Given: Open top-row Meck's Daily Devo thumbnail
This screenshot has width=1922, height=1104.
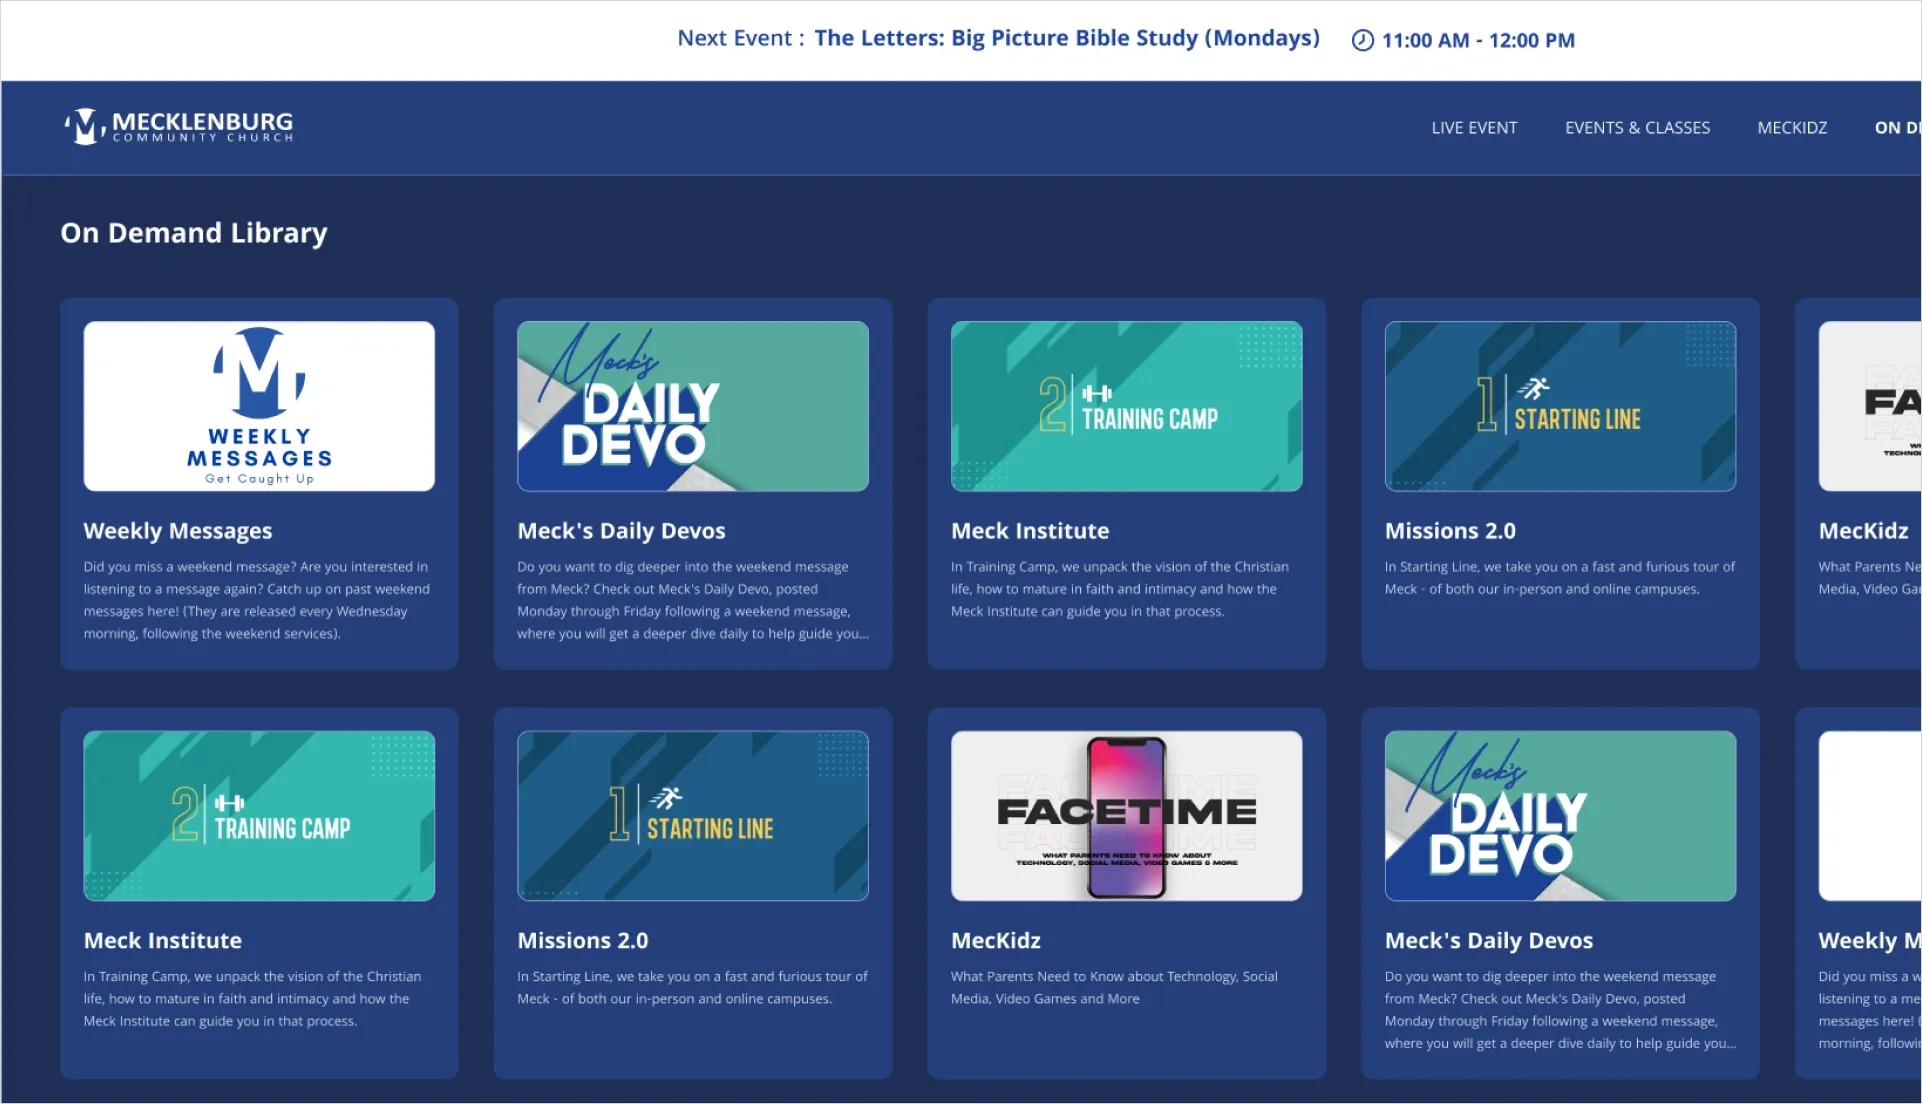Looking at the screenshot, I should tap(692, 406).
